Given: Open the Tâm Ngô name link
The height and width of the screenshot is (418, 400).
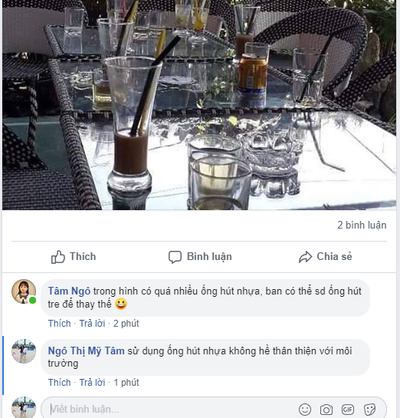Looking at the screenshot, I should point(69,291).
